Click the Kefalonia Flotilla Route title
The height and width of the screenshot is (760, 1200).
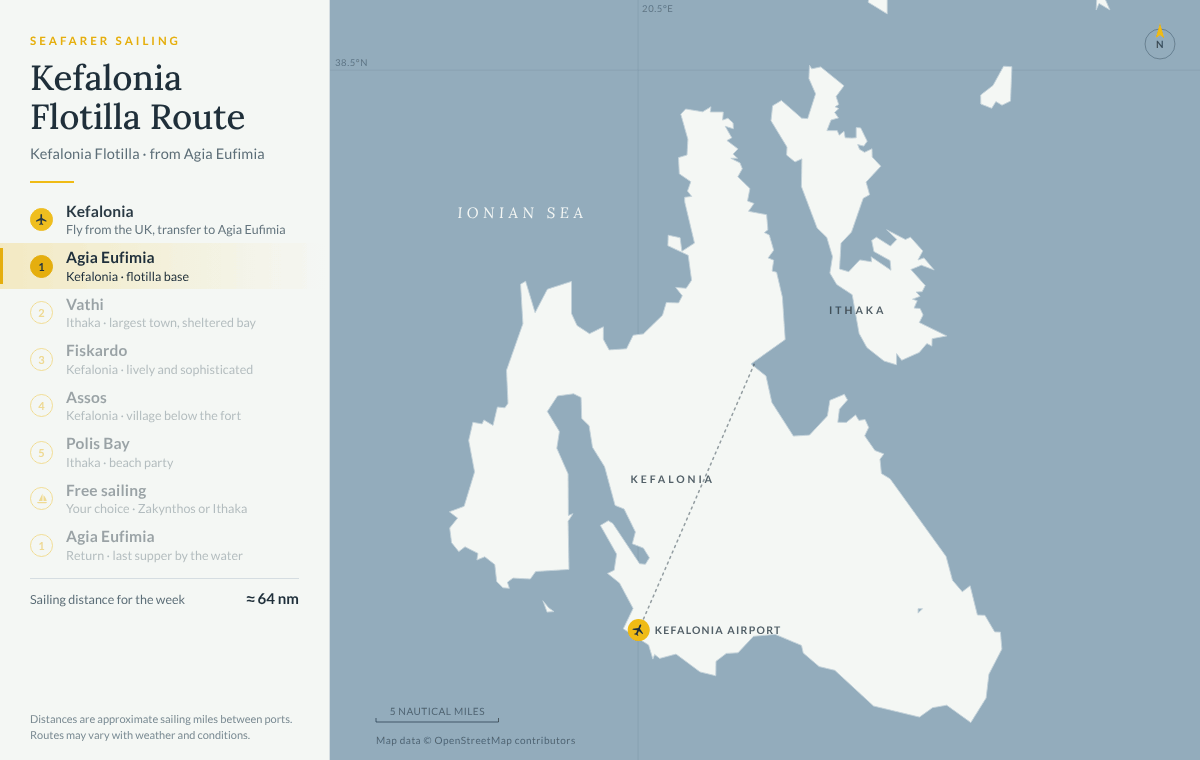pos(138,97)
